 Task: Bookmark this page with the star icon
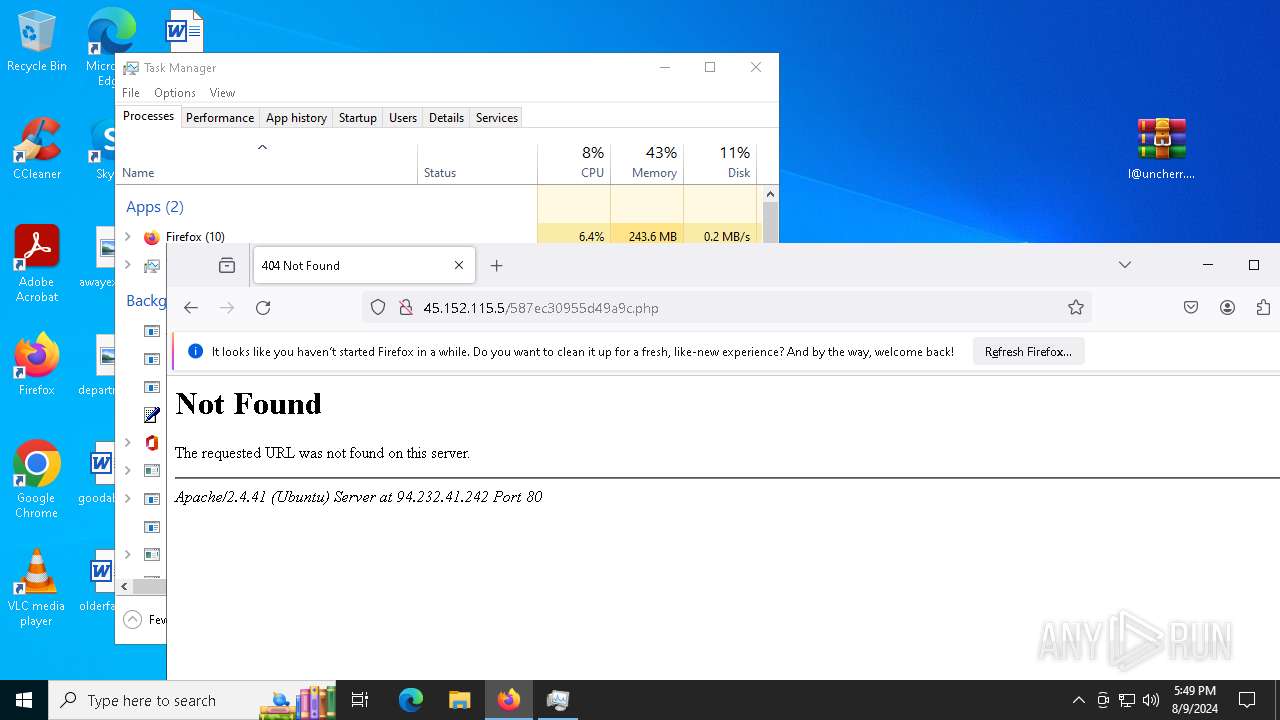point(1076,308)
